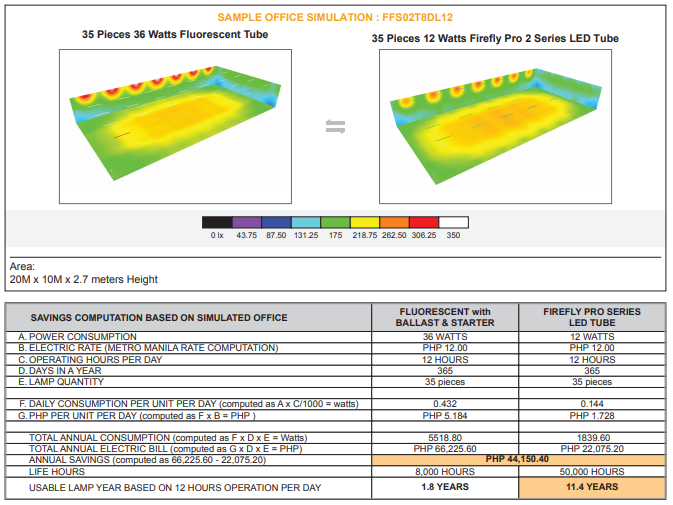Click 'FIREFLY PRO SERIES LED TUBE' column header
This screenshot has width=673, height=505.
(592, 317)
